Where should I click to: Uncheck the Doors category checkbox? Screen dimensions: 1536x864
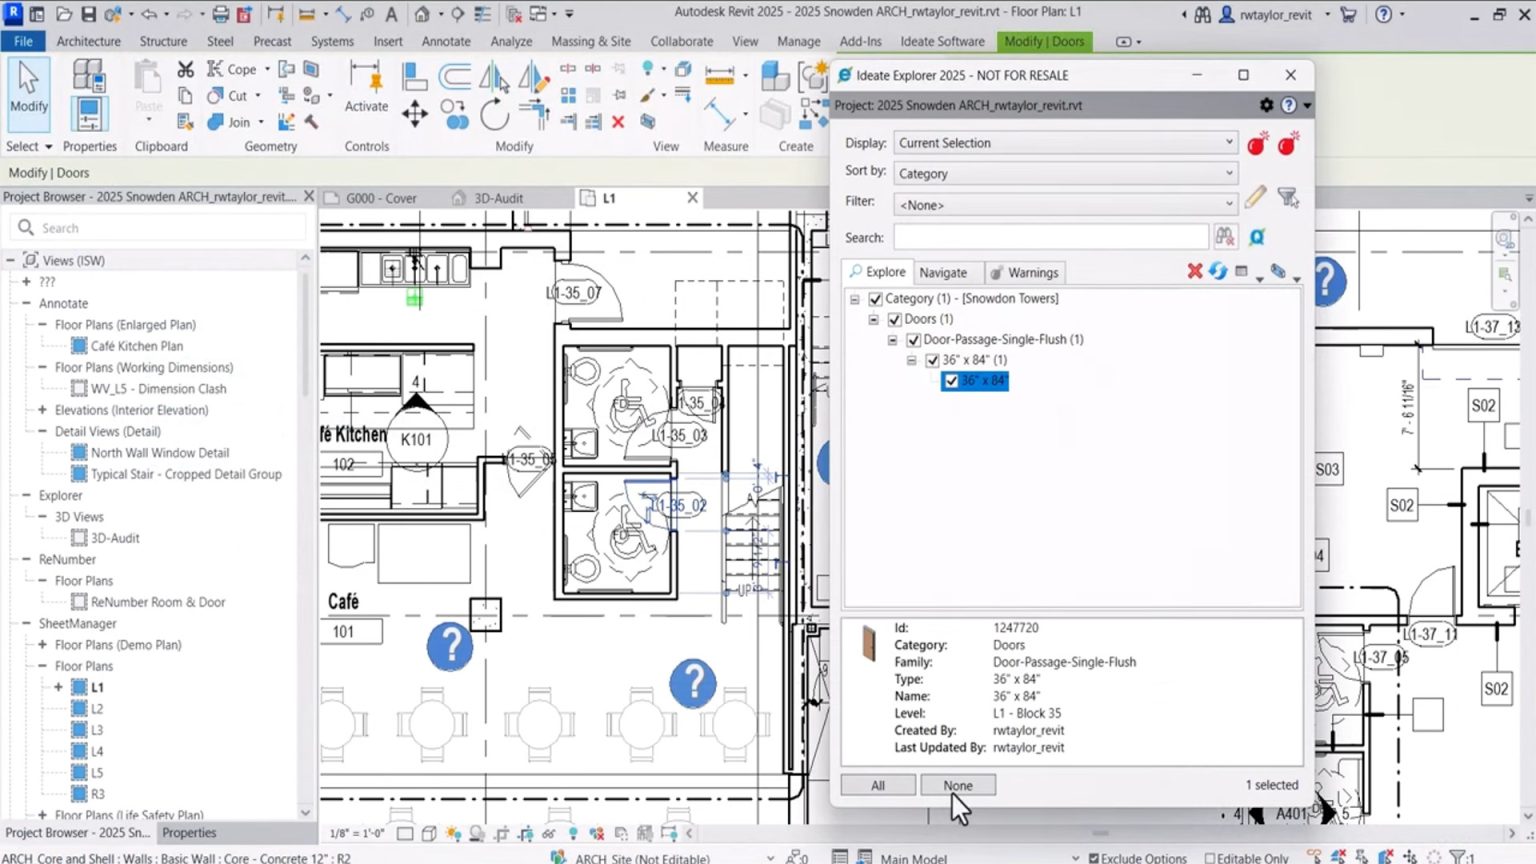tap(894, 319)
